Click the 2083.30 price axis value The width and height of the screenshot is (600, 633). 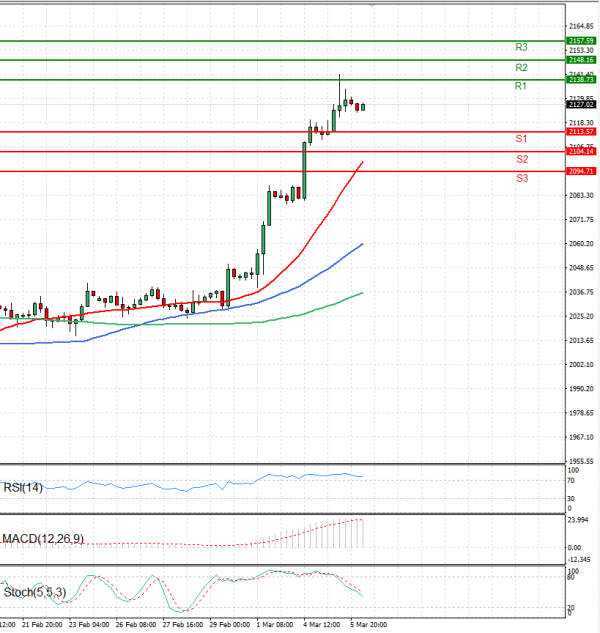(x=581, y=195)
